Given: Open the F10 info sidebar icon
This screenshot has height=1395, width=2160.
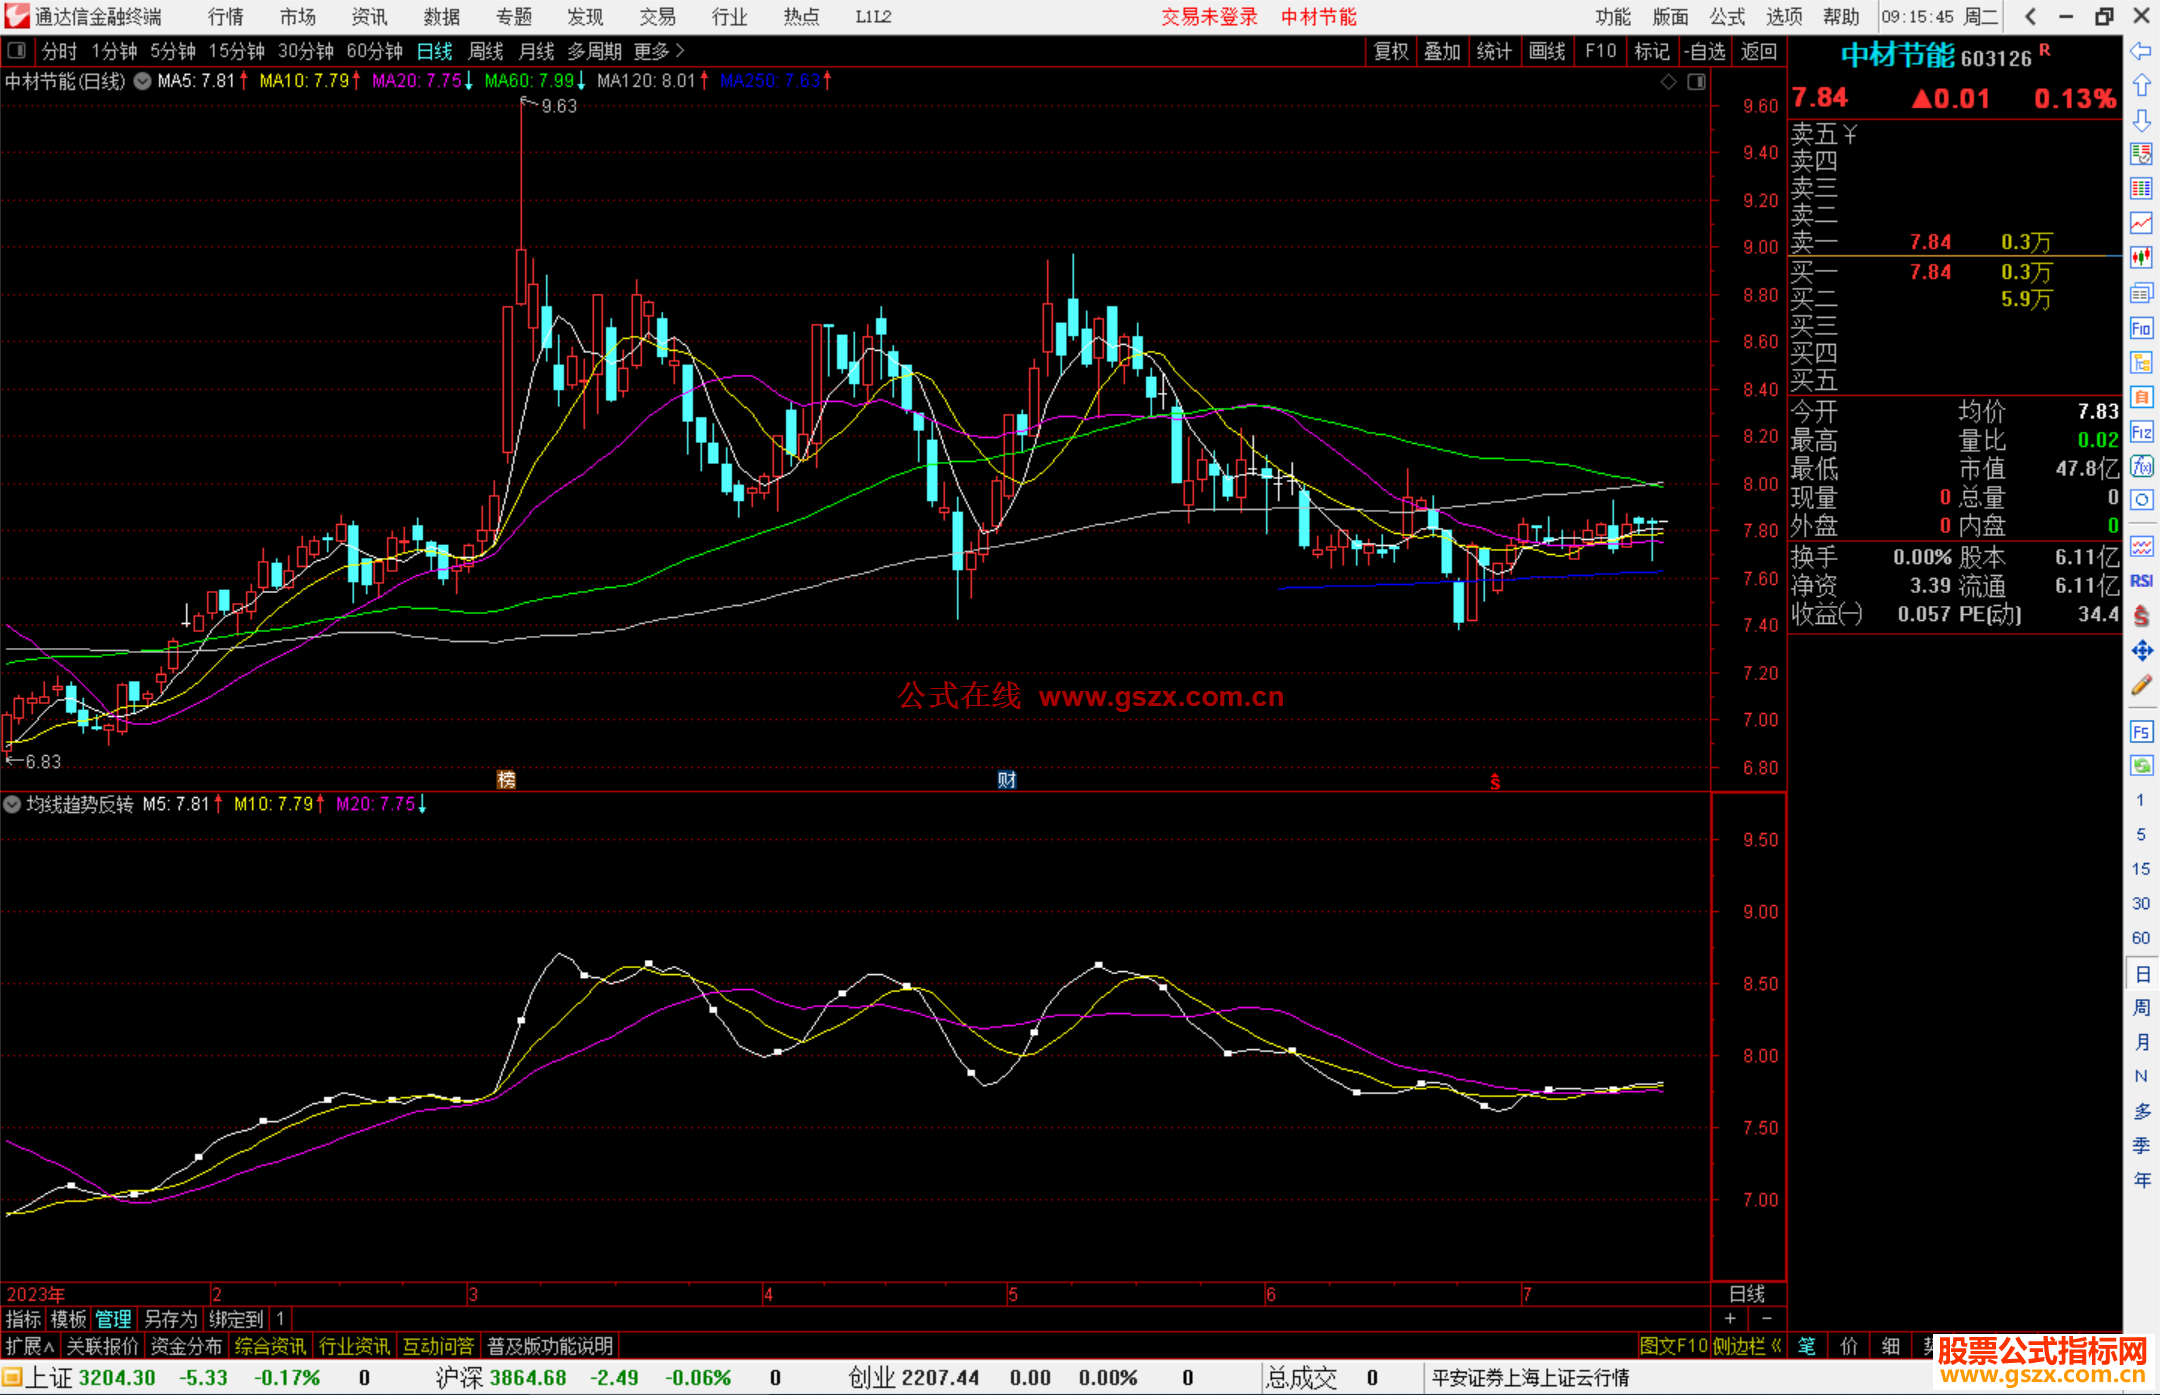Looking at the screenshot, I should pos(2141,328).
